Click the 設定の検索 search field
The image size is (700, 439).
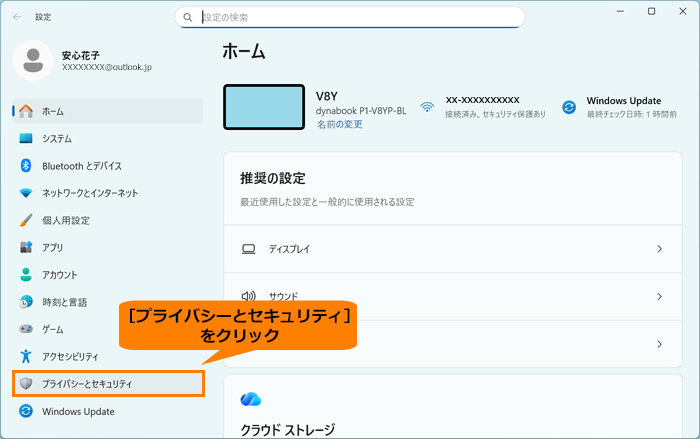click(x=350, y=17)
